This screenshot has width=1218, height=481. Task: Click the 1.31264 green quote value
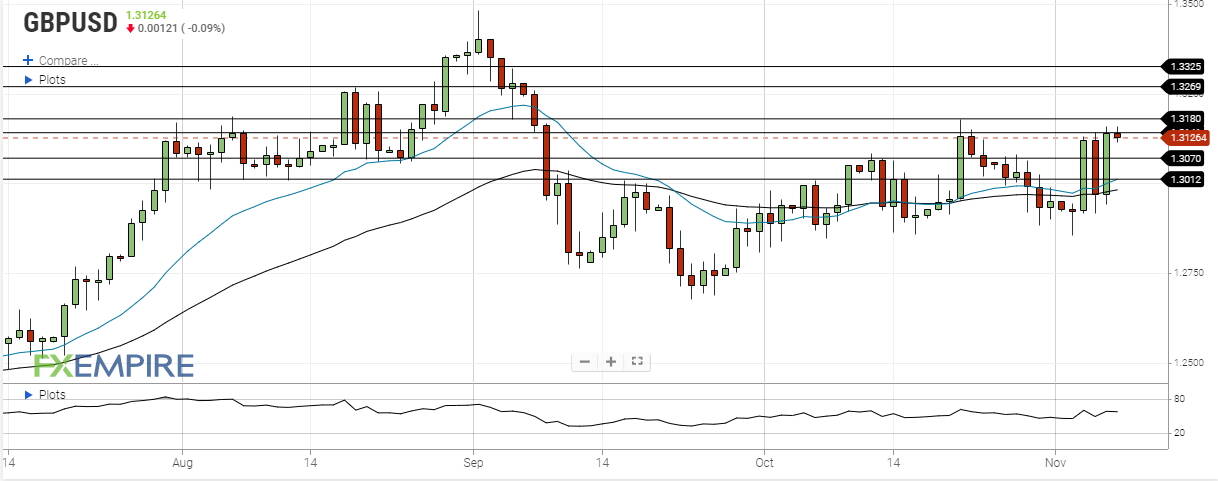pyautogui.click(x=147, y=14)
